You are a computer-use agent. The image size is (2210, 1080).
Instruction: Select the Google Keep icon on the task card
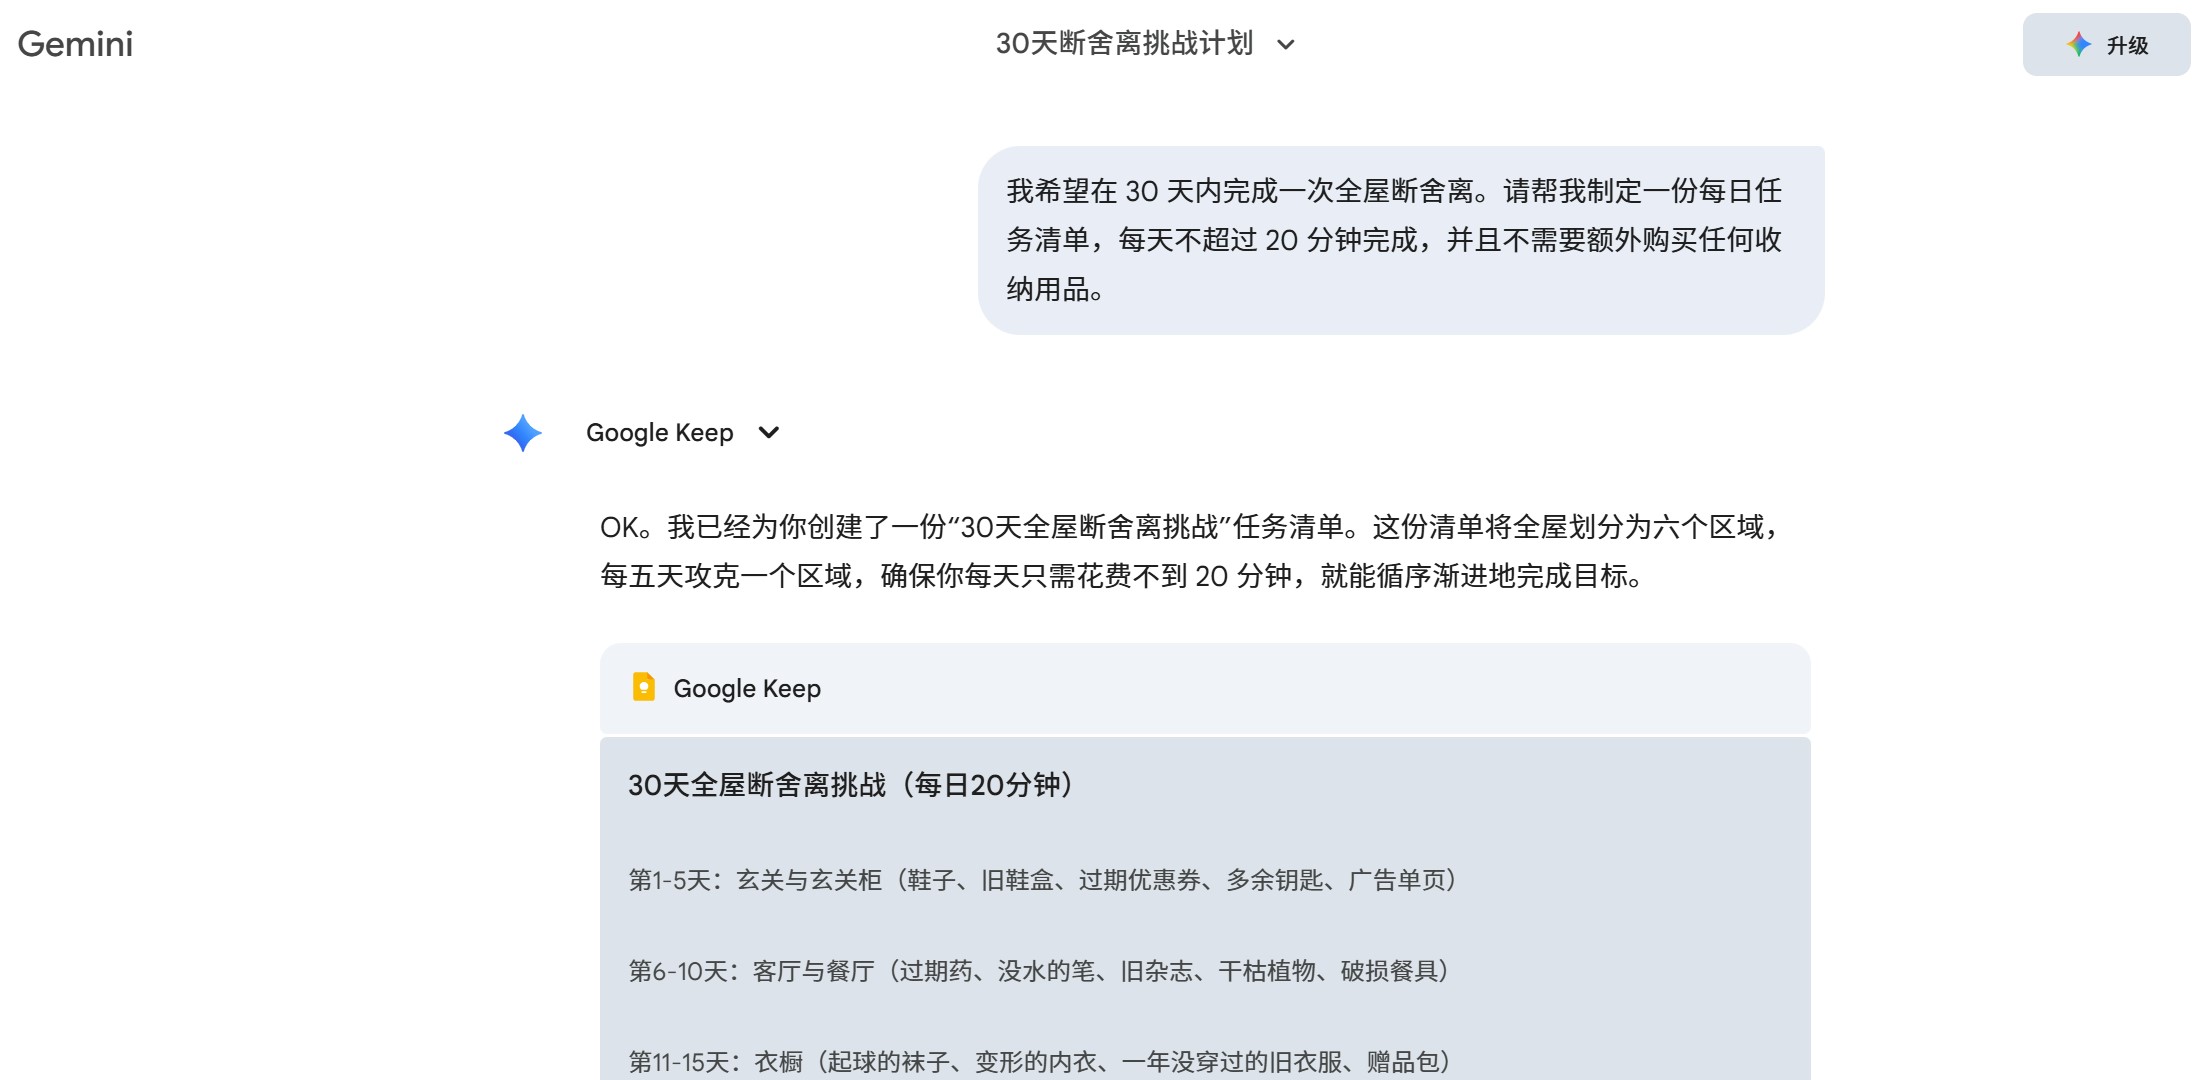tap(644, 688)
